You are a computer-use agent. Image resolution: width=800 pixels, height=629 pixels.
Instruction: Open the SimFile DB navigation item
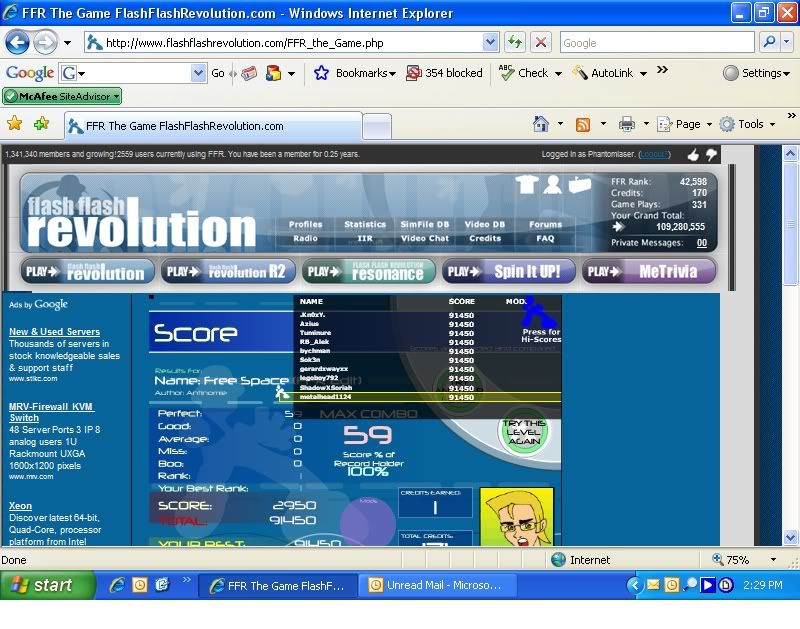[424, 224]
